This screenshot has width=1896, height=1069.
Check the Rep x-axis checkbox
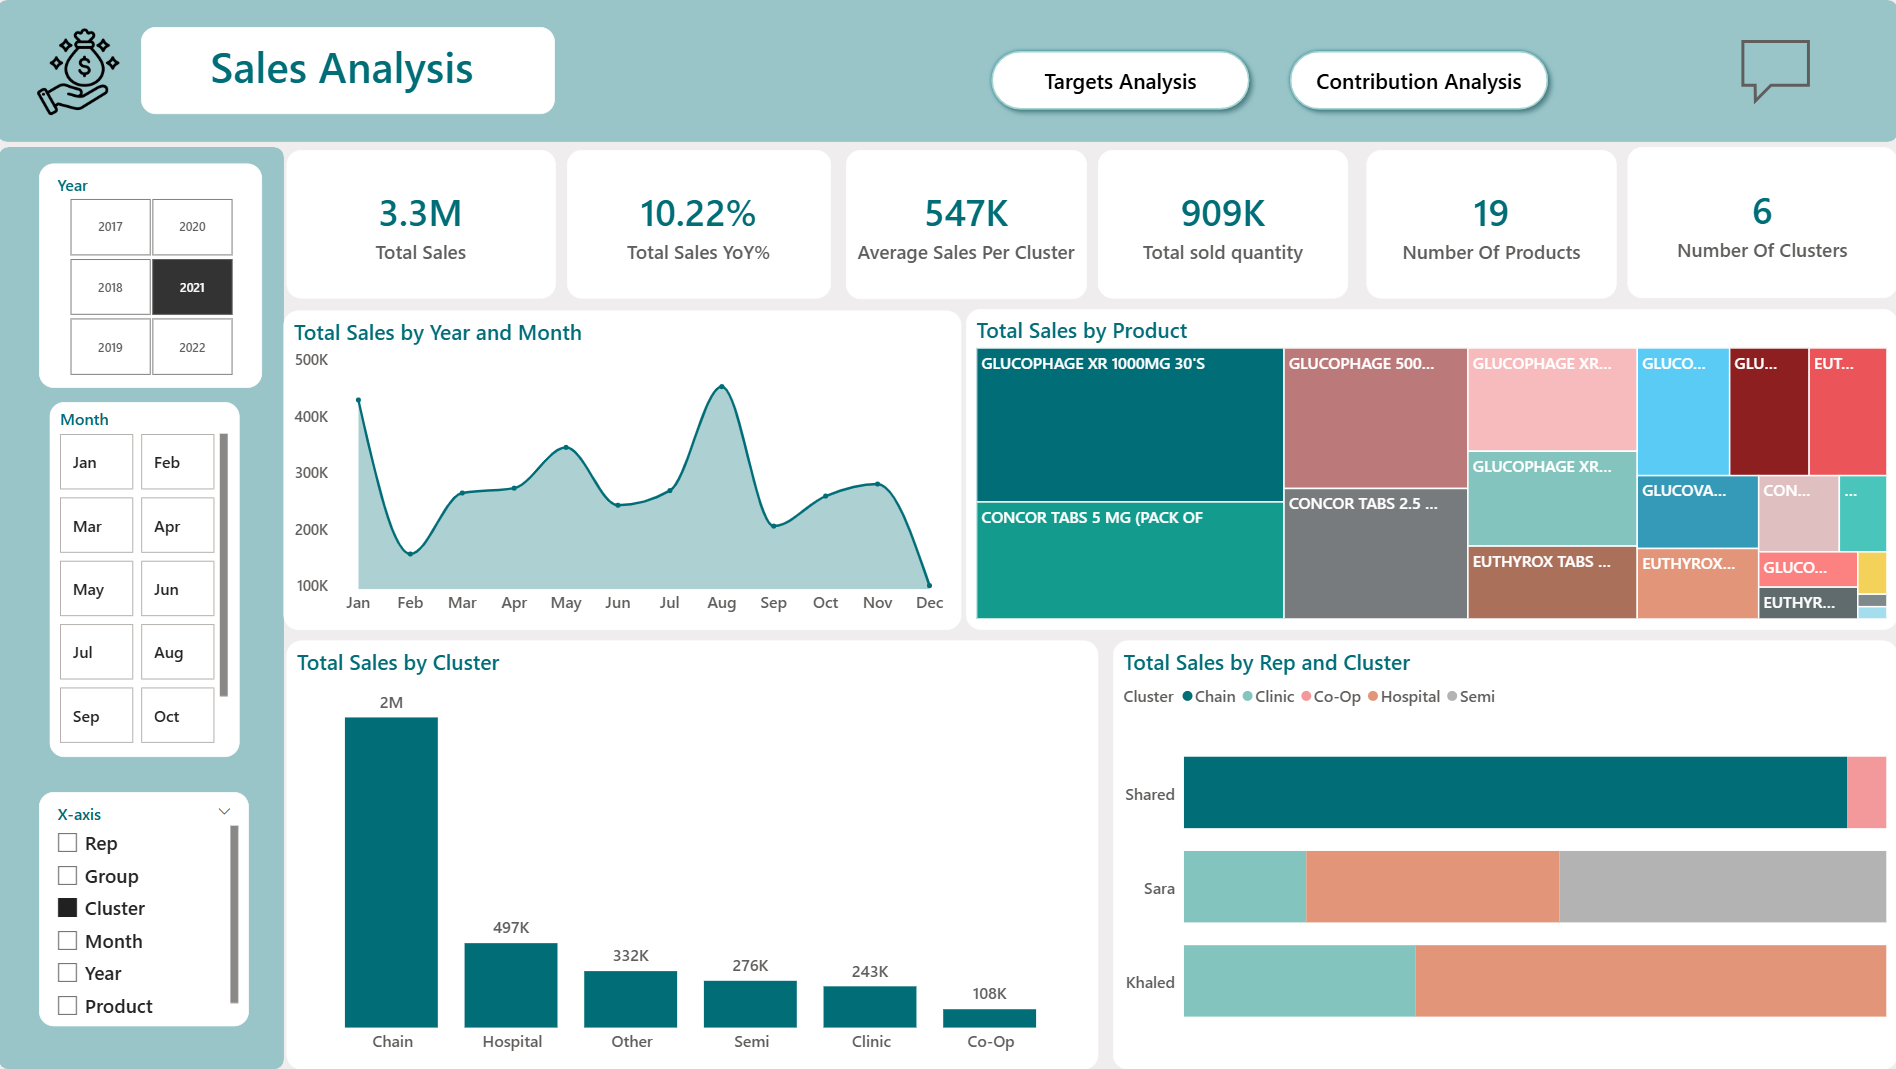point(68,843)
